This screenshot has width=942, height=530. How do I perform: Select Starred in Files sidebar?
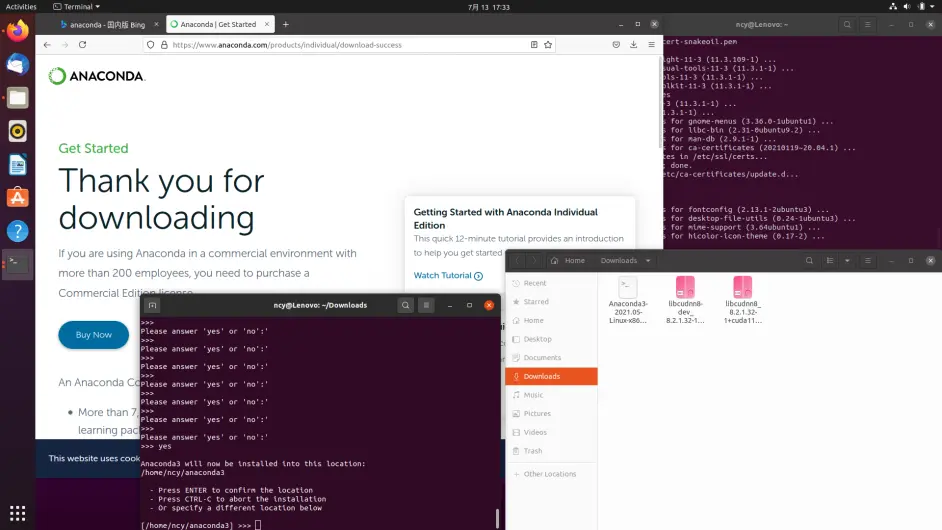point(552,302)
